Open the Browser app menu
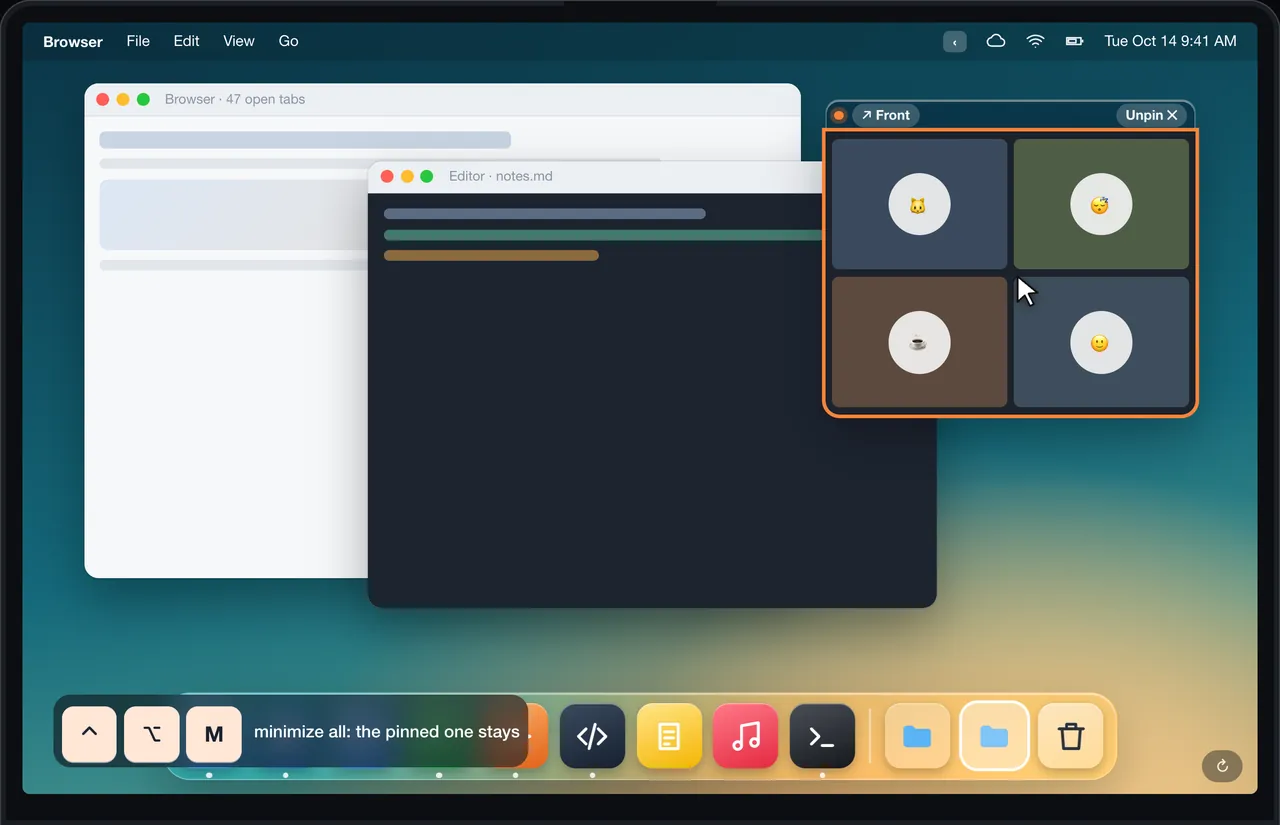The image size is (1280, 825). 73,41
